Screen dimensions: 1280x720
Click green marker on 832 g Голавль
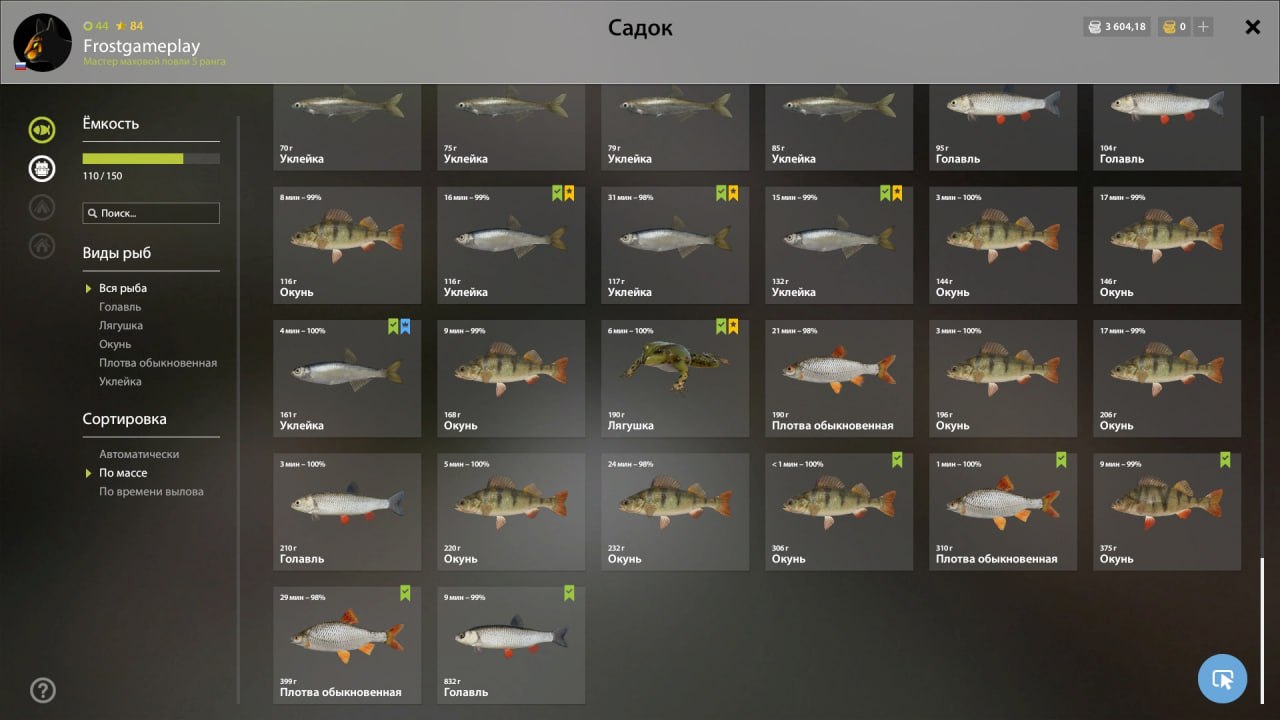pos(569,593)
